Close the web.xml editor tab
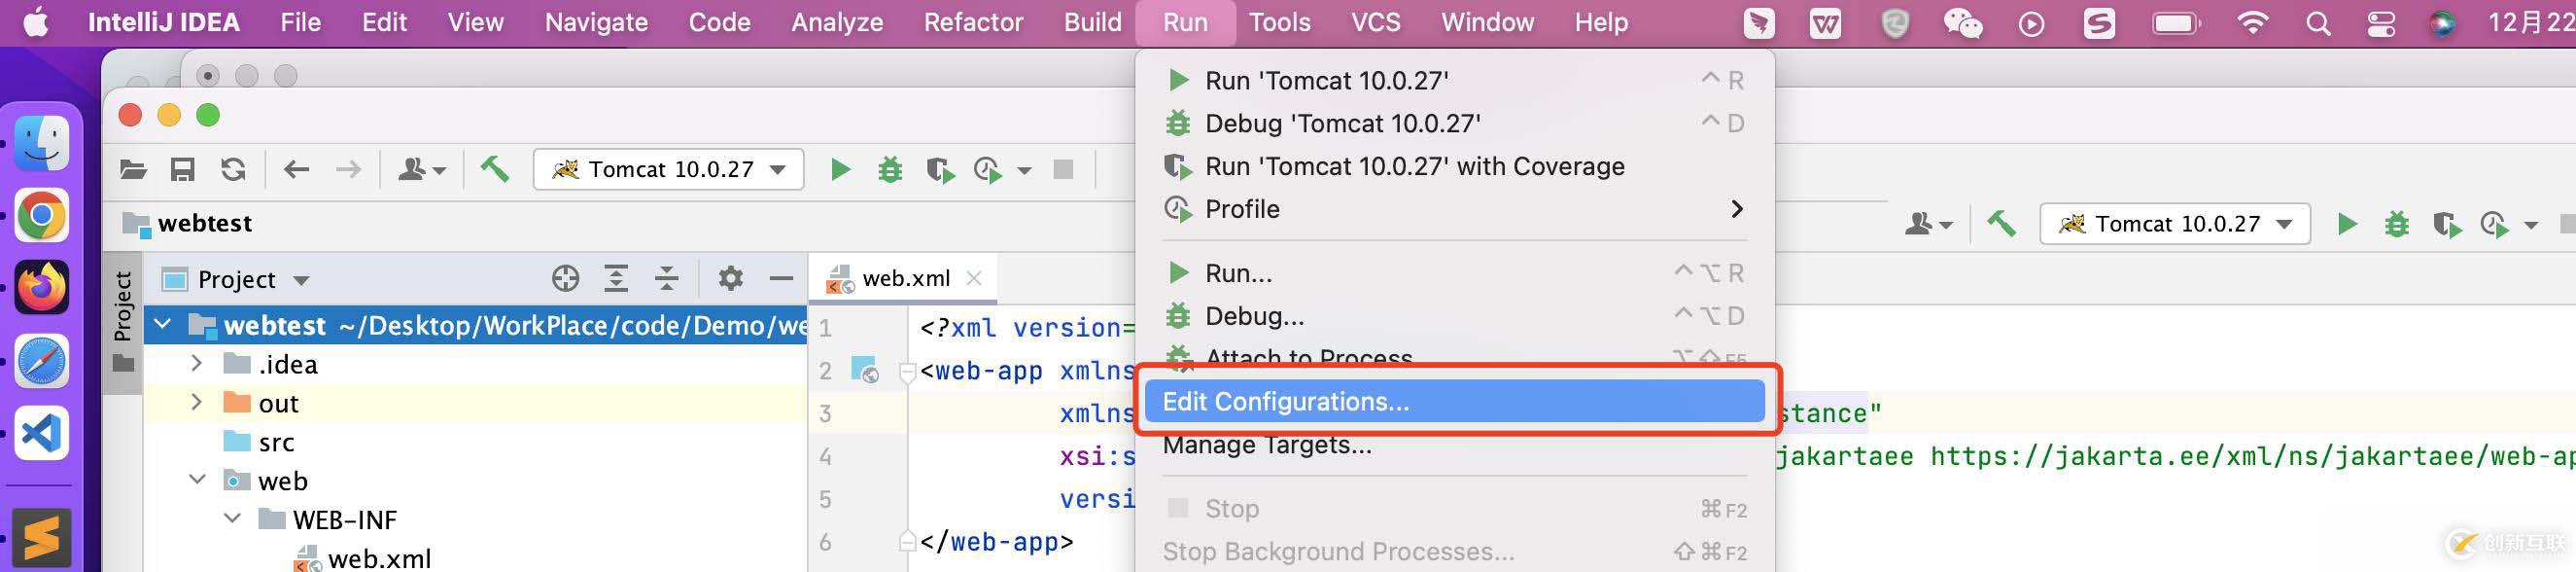Image resolution: width=2576 pixels, height=572 pixels. [x=974, y=279]
